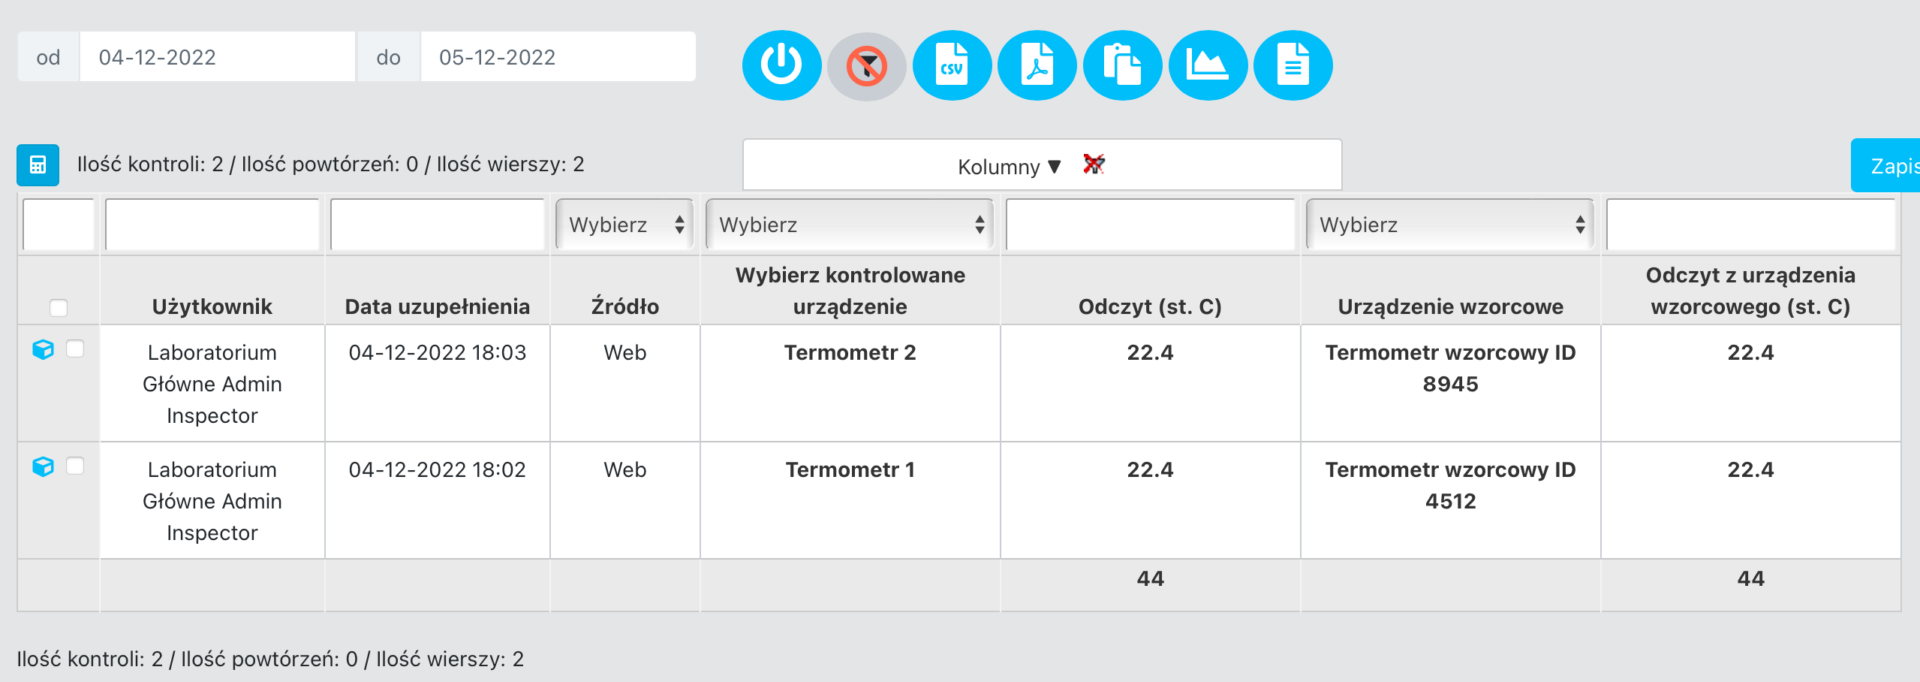Focus the reference device reading filter input

(1751, 225)
